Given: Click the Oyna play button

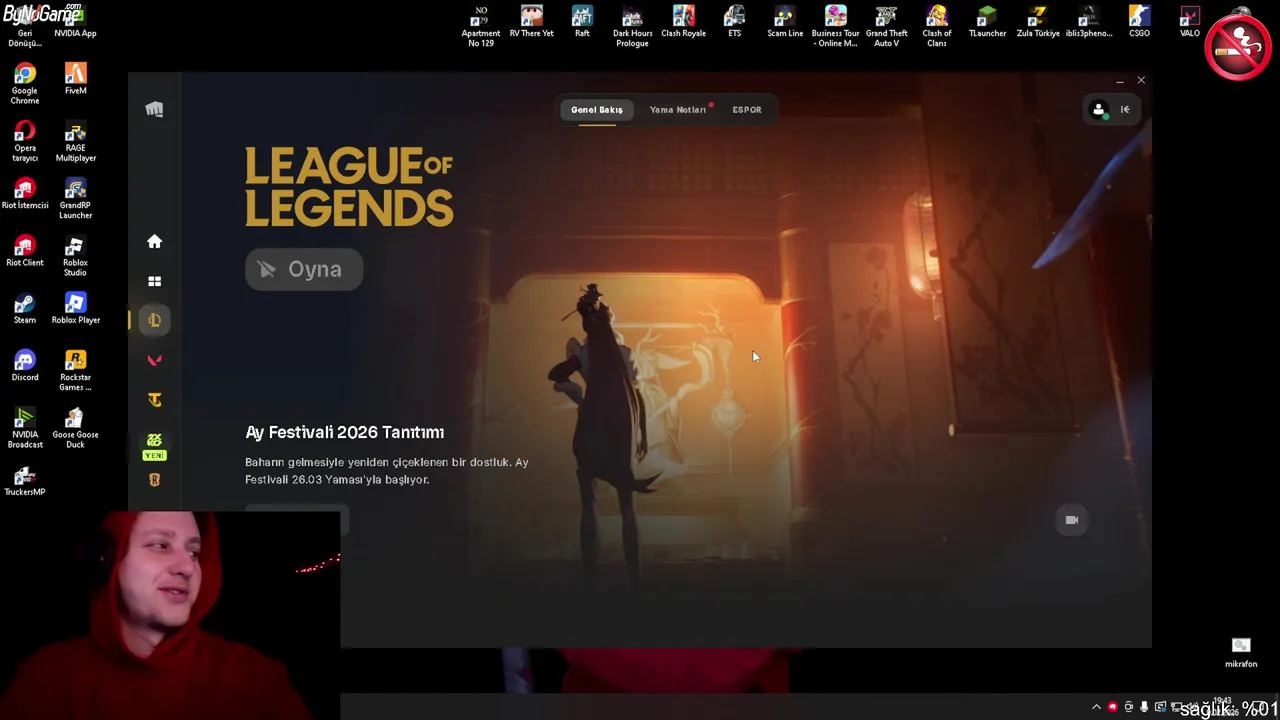Looking at the screenshot, I should point(304,269).
